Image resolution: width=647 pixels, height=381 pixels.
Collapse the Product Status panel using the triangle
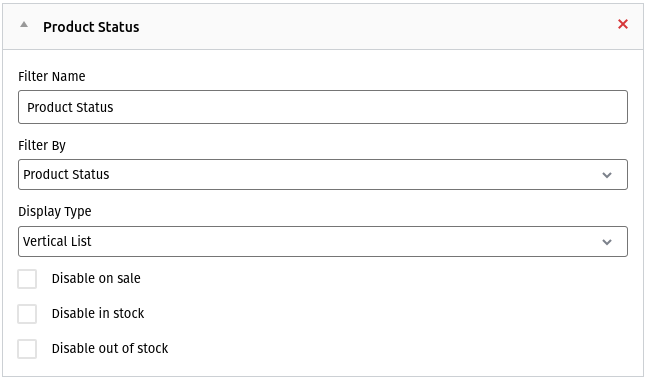24,24
